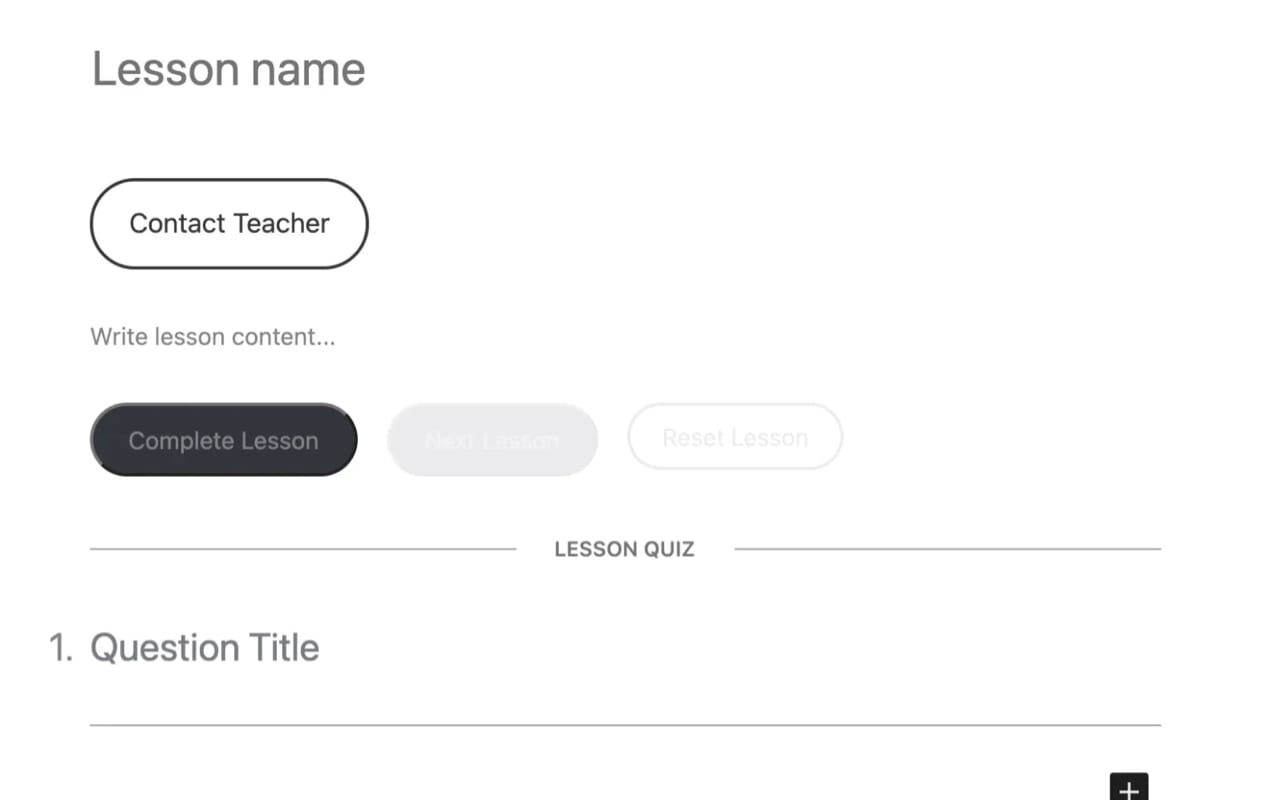Click Reset Lesson to restart progress
The image size is (1272, 800).
(x=735, y=437)
